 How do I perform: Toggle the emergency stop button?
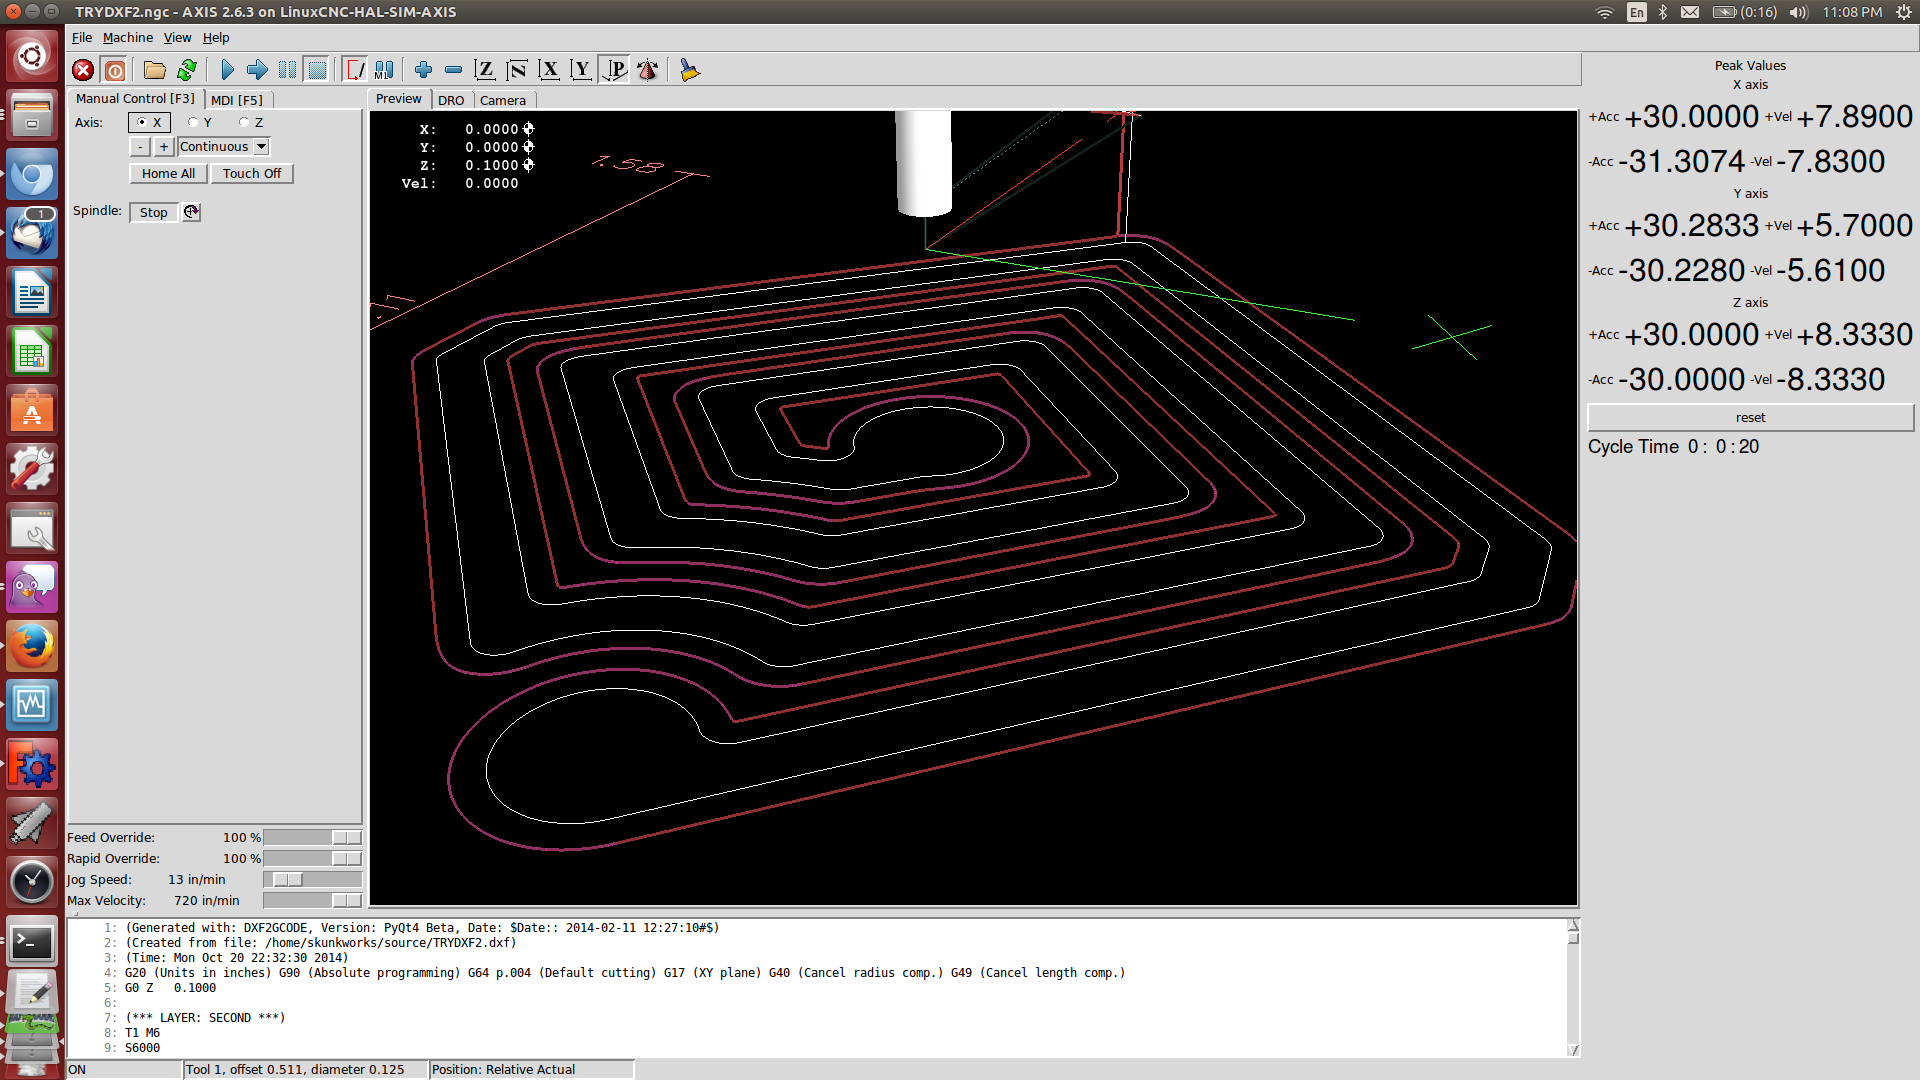83,70
